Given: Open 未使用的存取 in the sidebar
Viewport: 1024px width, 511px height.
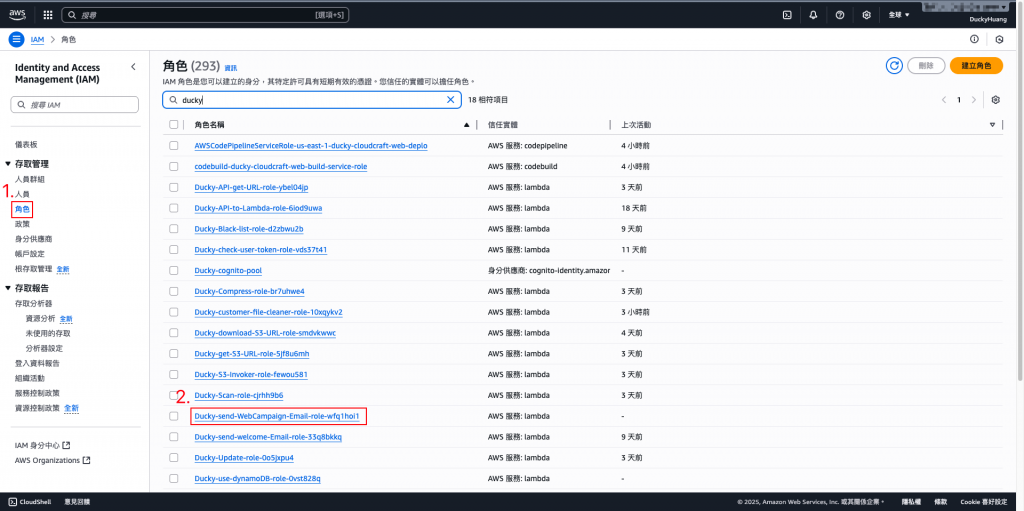Looking at the screenshot, I should tap(48, 333).
